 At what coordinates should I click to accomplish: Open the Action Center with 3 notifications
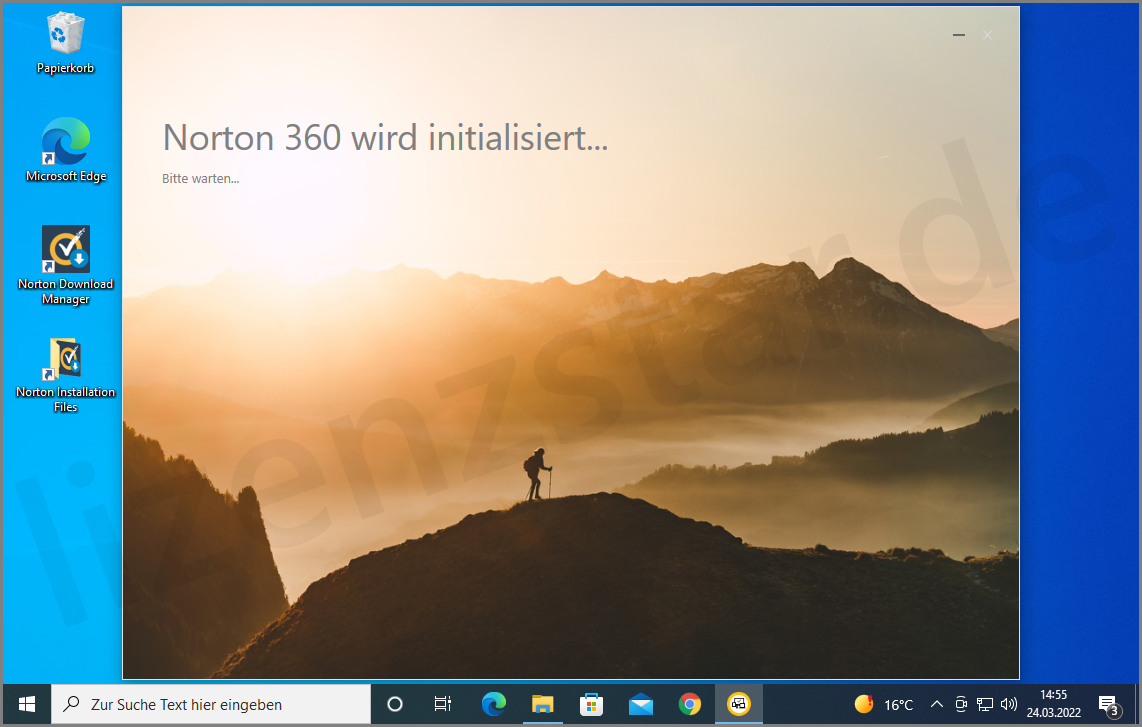1110,704
